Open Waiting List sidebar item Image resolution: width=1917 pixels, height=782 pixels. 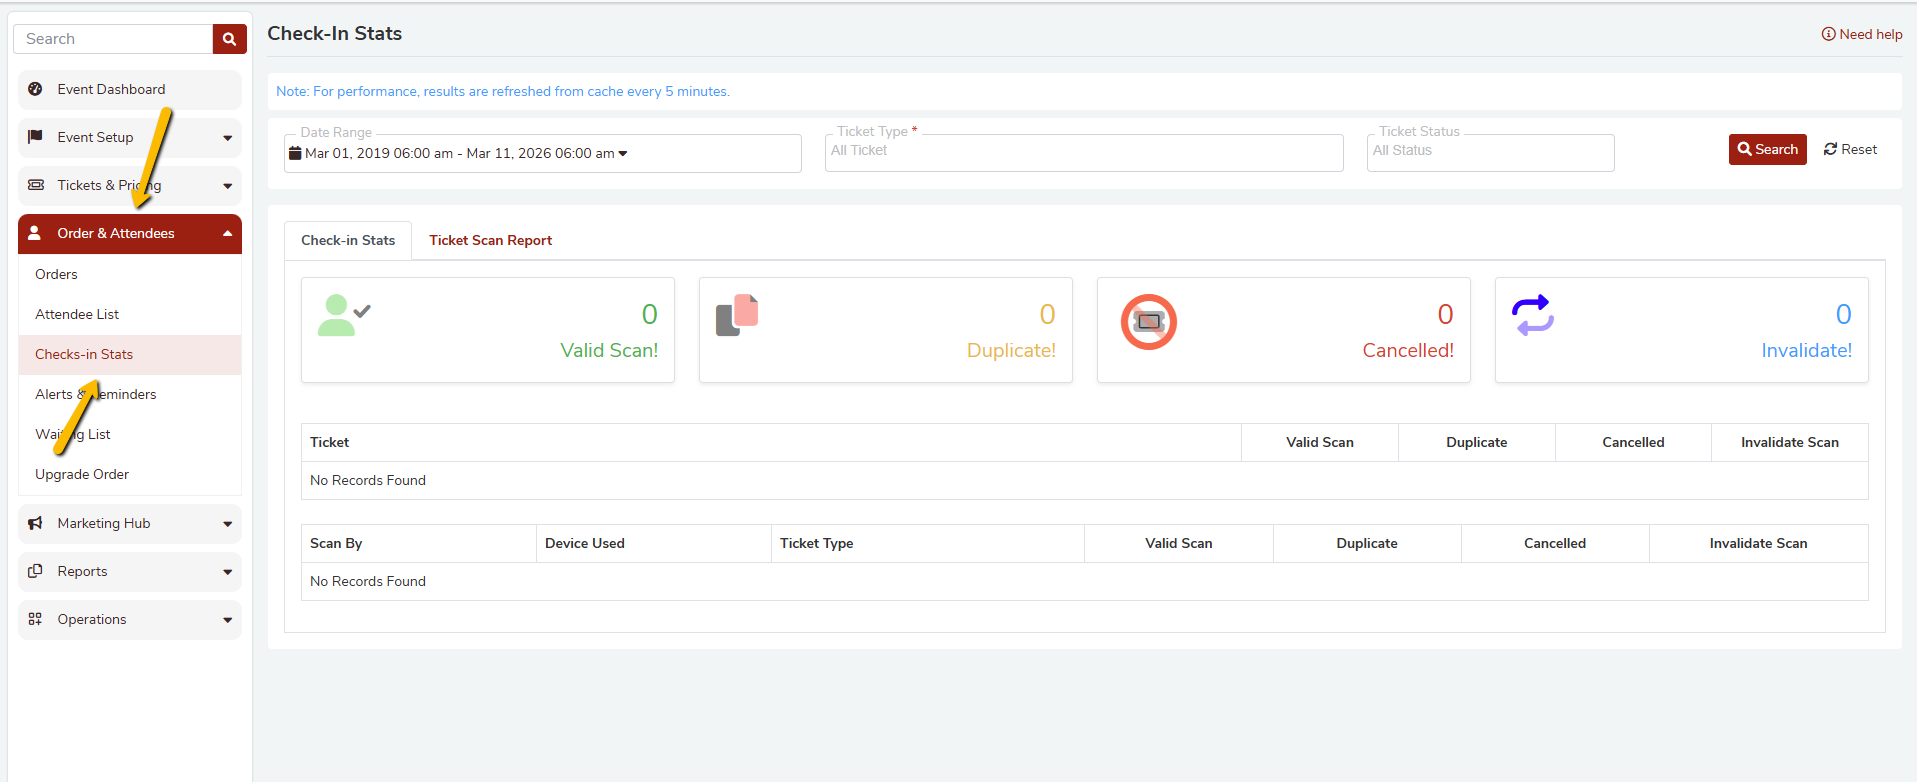coord(130,434)
